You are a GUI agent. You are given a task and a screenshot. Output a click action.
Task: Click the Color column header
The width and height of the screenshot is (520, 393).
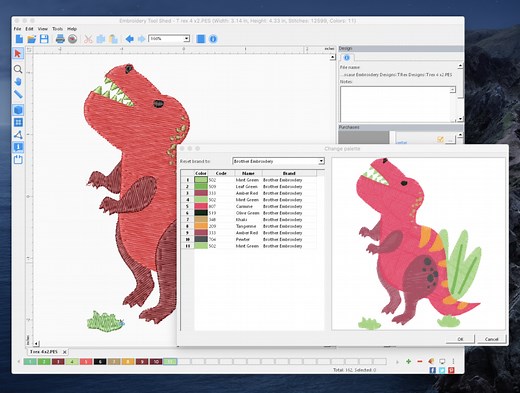[x=201, y=173]
